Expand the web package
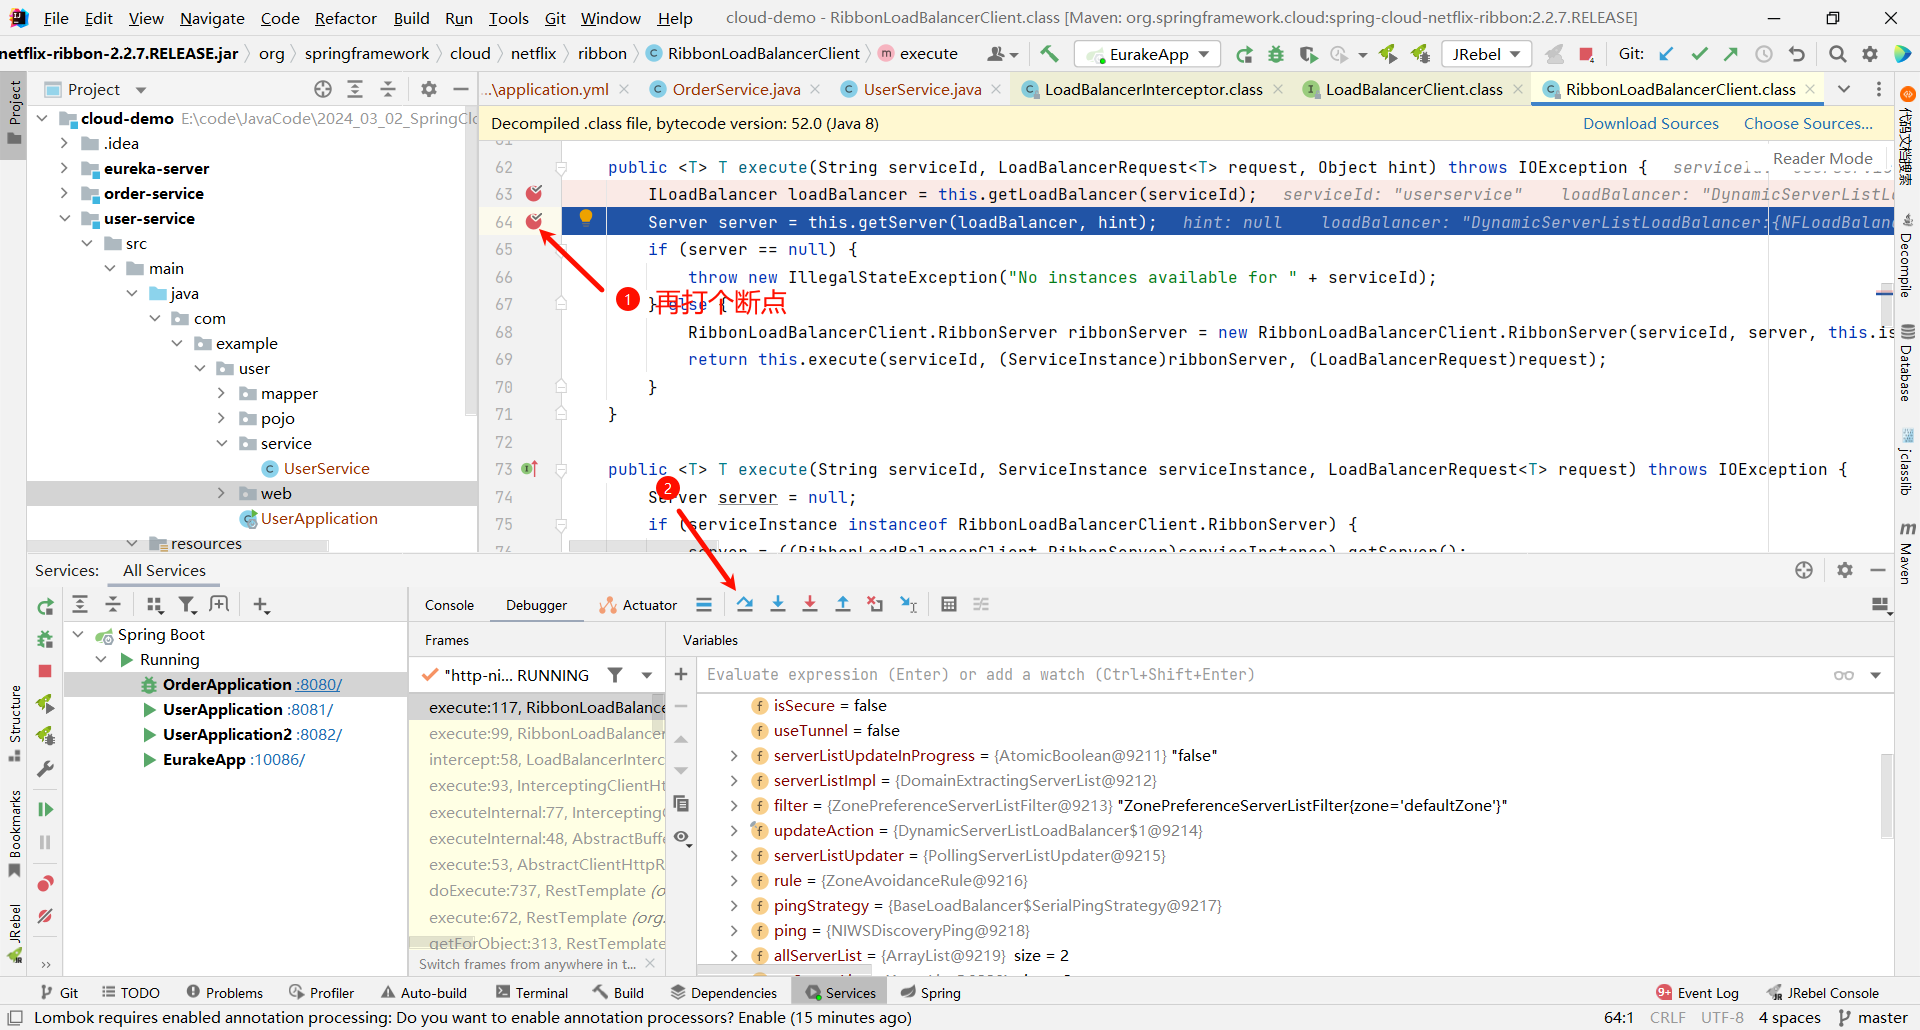Viewport: 1920px width, 1030px height. click(x=222, y=493)
